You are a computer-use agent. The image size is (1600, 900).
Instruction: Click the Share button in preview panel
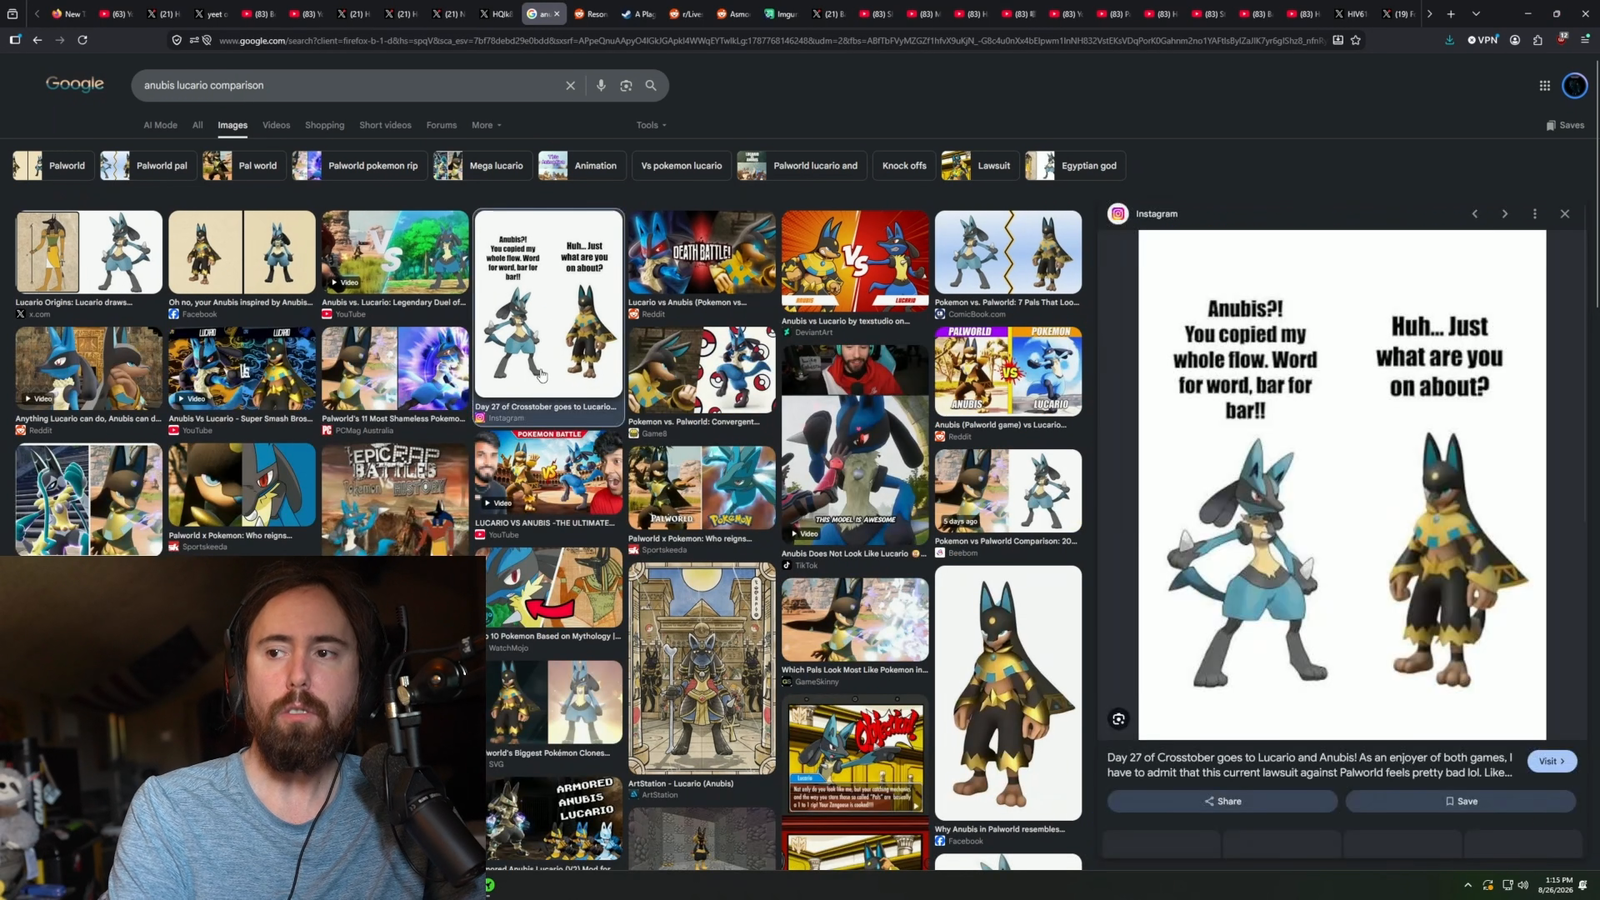click(1222, 801)
